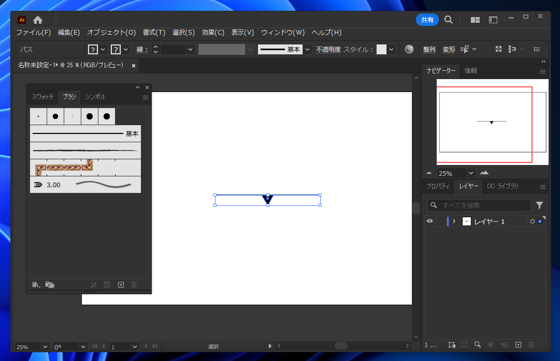Image resolution: width=560 pixels, height=361 pixels.
Task: Open the 基本 brush definition dropdown
Action: coord(308,49)
